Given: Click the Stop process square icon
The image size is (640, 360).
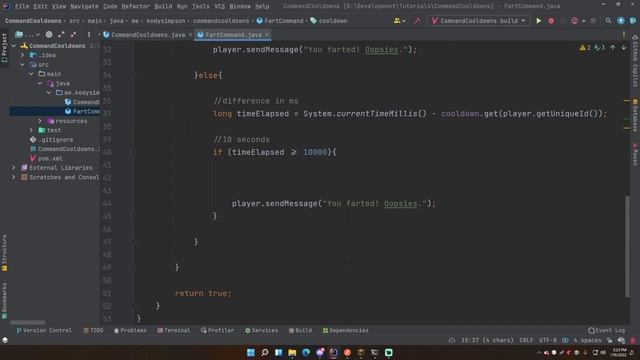Looking at the screenshot, I should pos(593,21).
